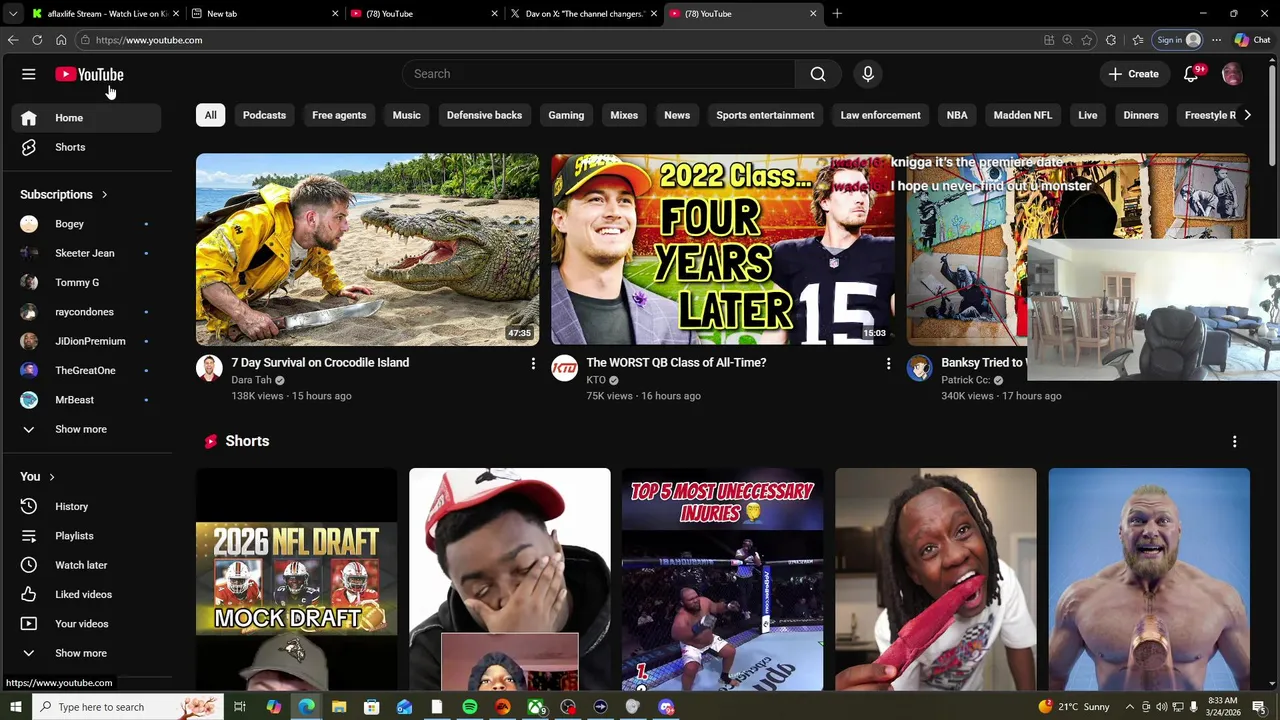Viewport: 1280px width, 720px height.
Task: Click Sign in in the browser toolbar
Action: 1177,40
